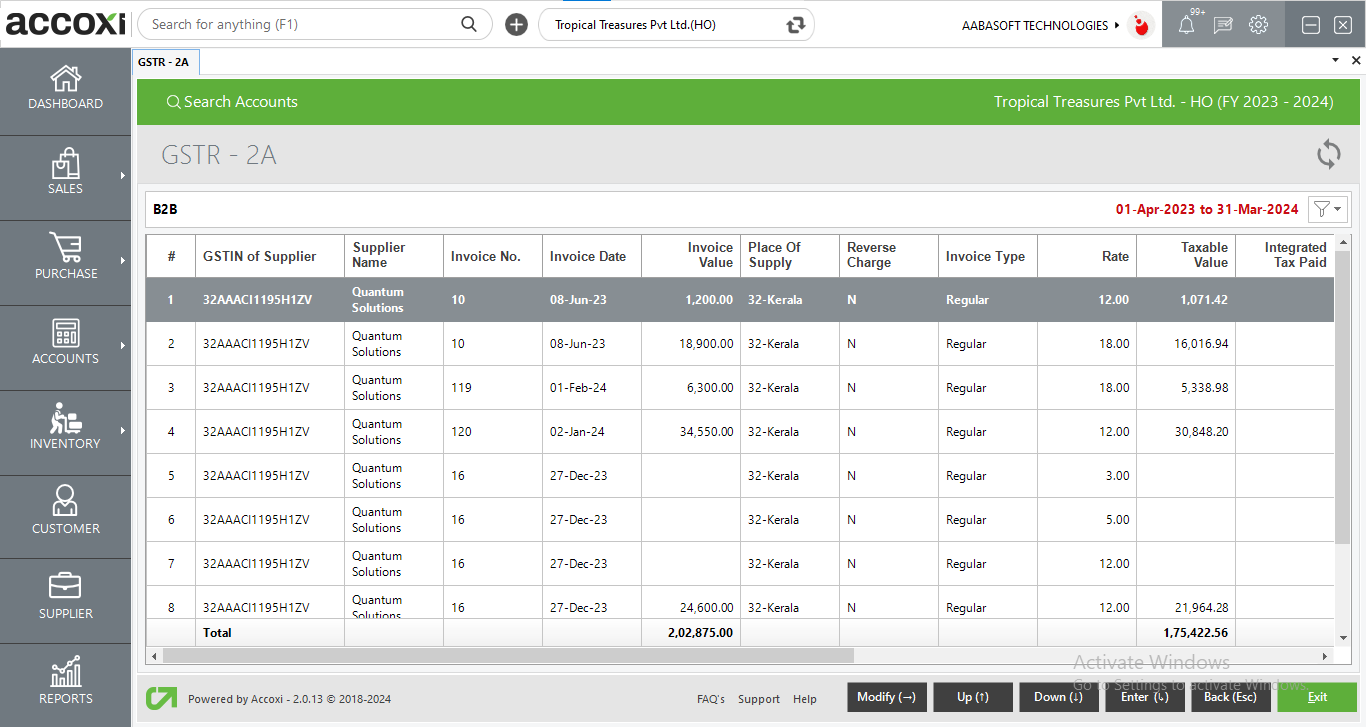The height and width of the screenshot is (727, 1366).
Task: Refresh the GSTR-2A report
Action: click(x=1328, y=154)
